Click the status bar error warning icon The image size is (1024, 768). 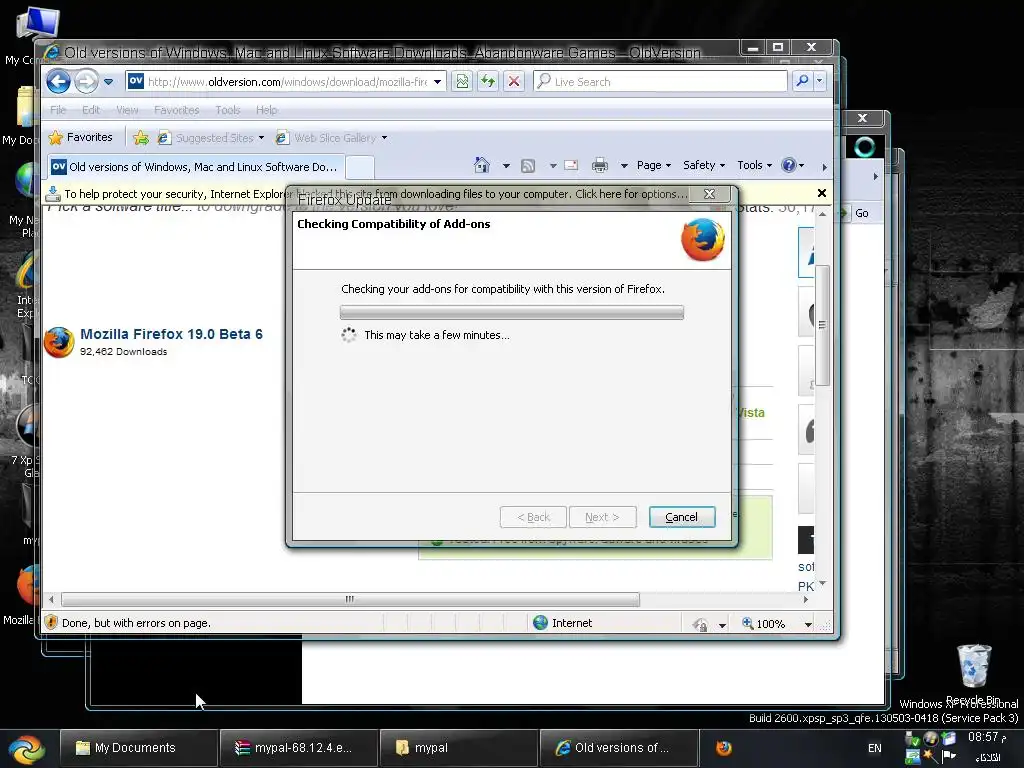[52, 622]
